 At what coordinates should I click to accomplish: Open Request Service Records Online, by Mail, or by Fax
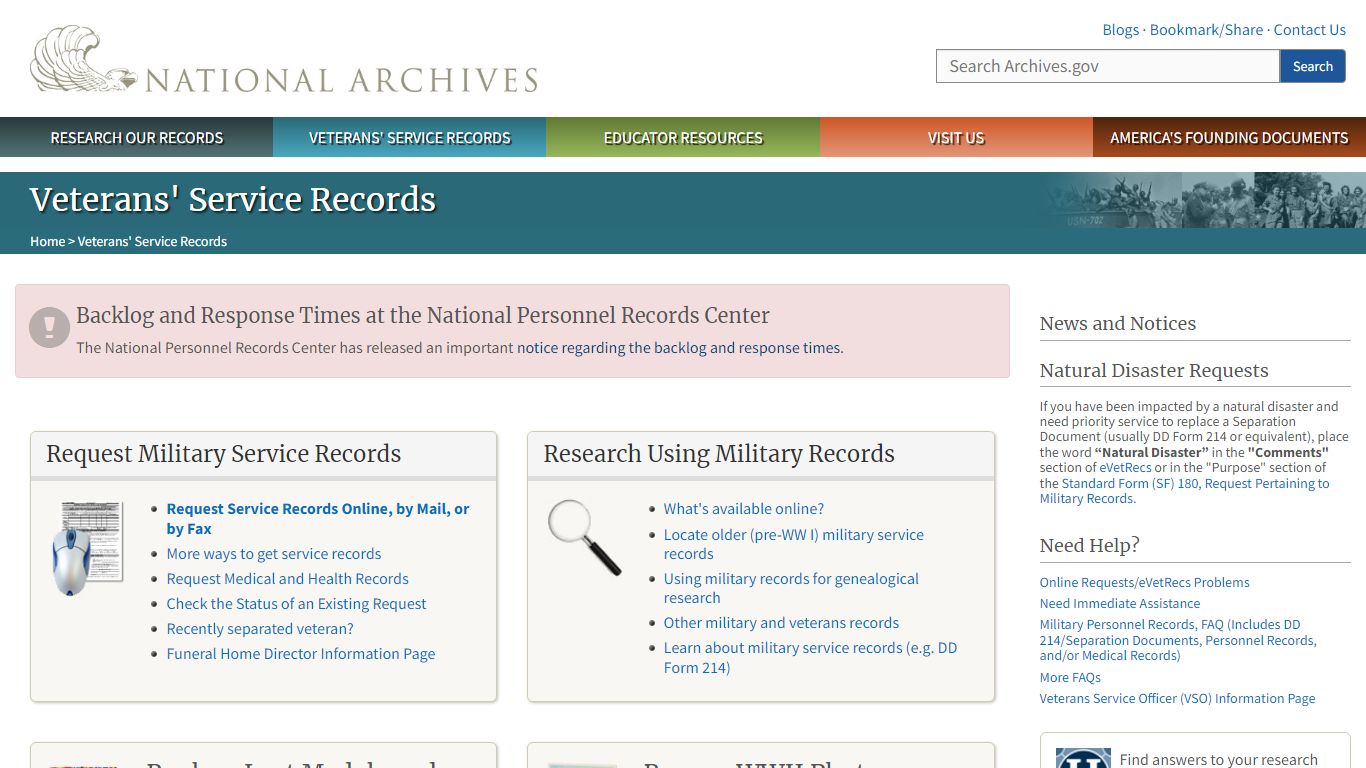click(318, 518)
